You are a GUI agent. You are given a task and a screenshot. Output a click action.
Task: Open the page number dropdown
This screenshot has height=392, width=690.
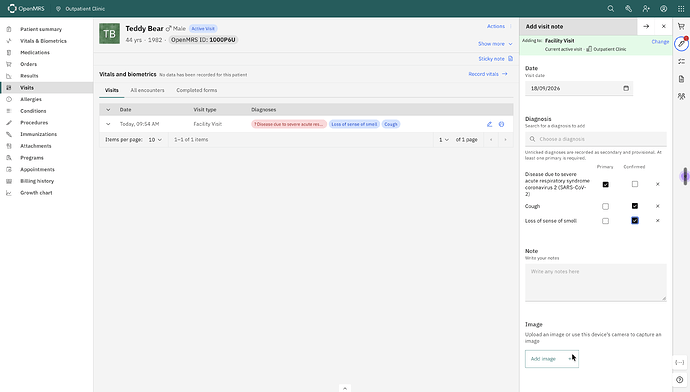444,139
